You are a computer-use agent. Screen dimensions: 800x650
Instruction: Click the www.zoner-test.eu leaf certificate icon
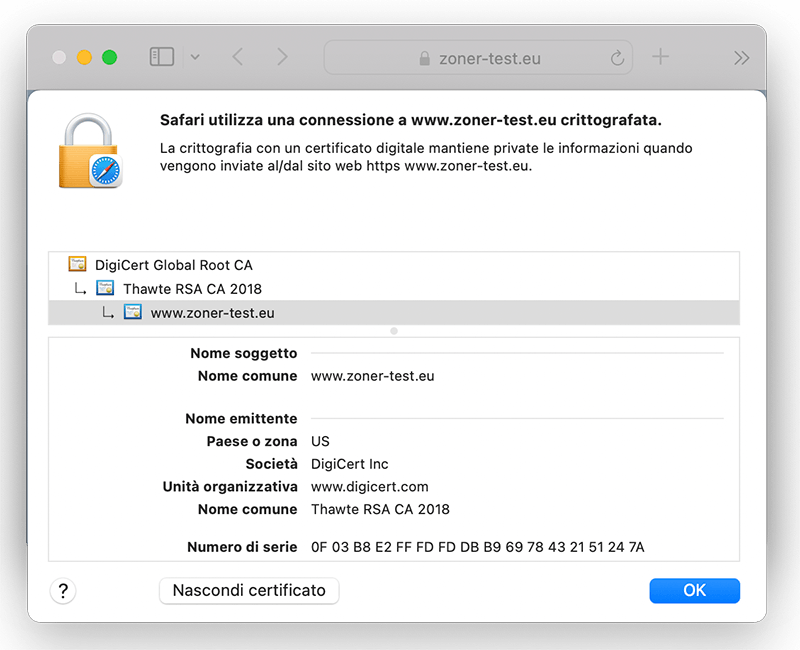[x=133, y=312]
